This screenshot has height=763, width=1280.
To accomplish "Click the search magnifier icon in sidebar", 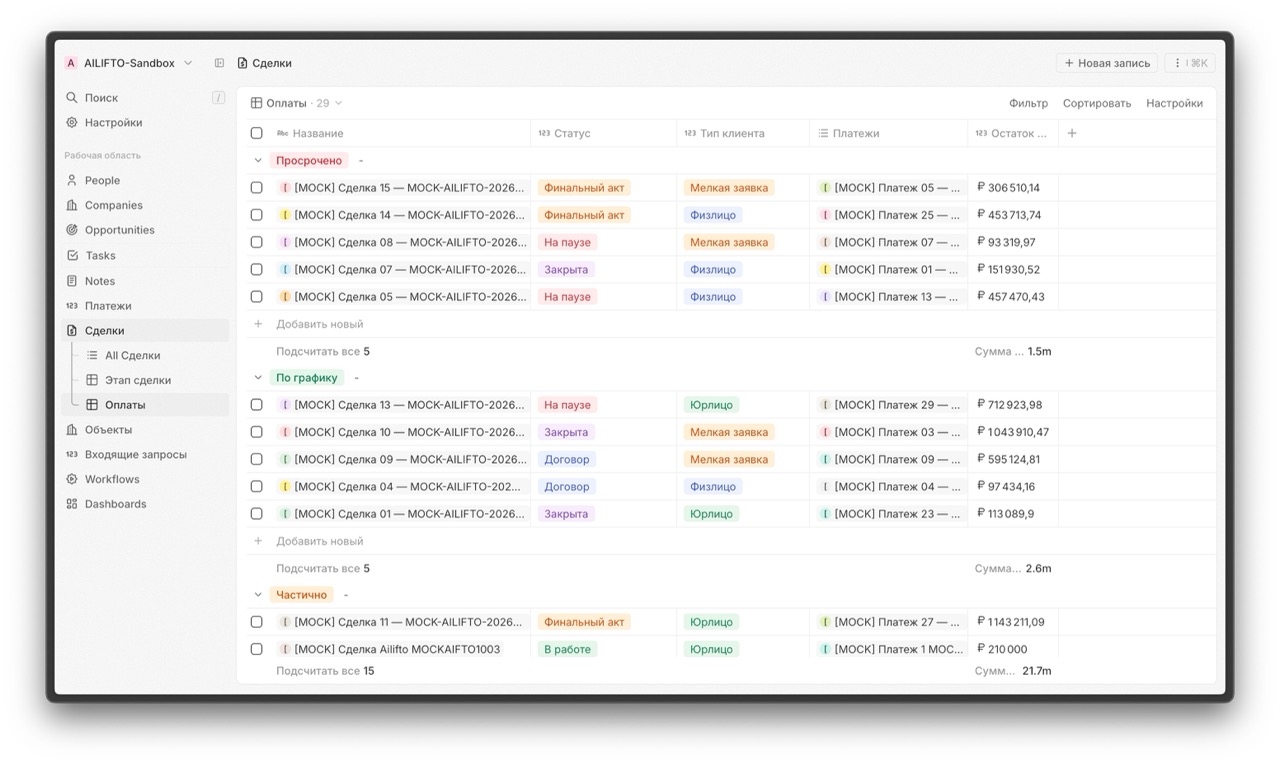I will 72,98.
